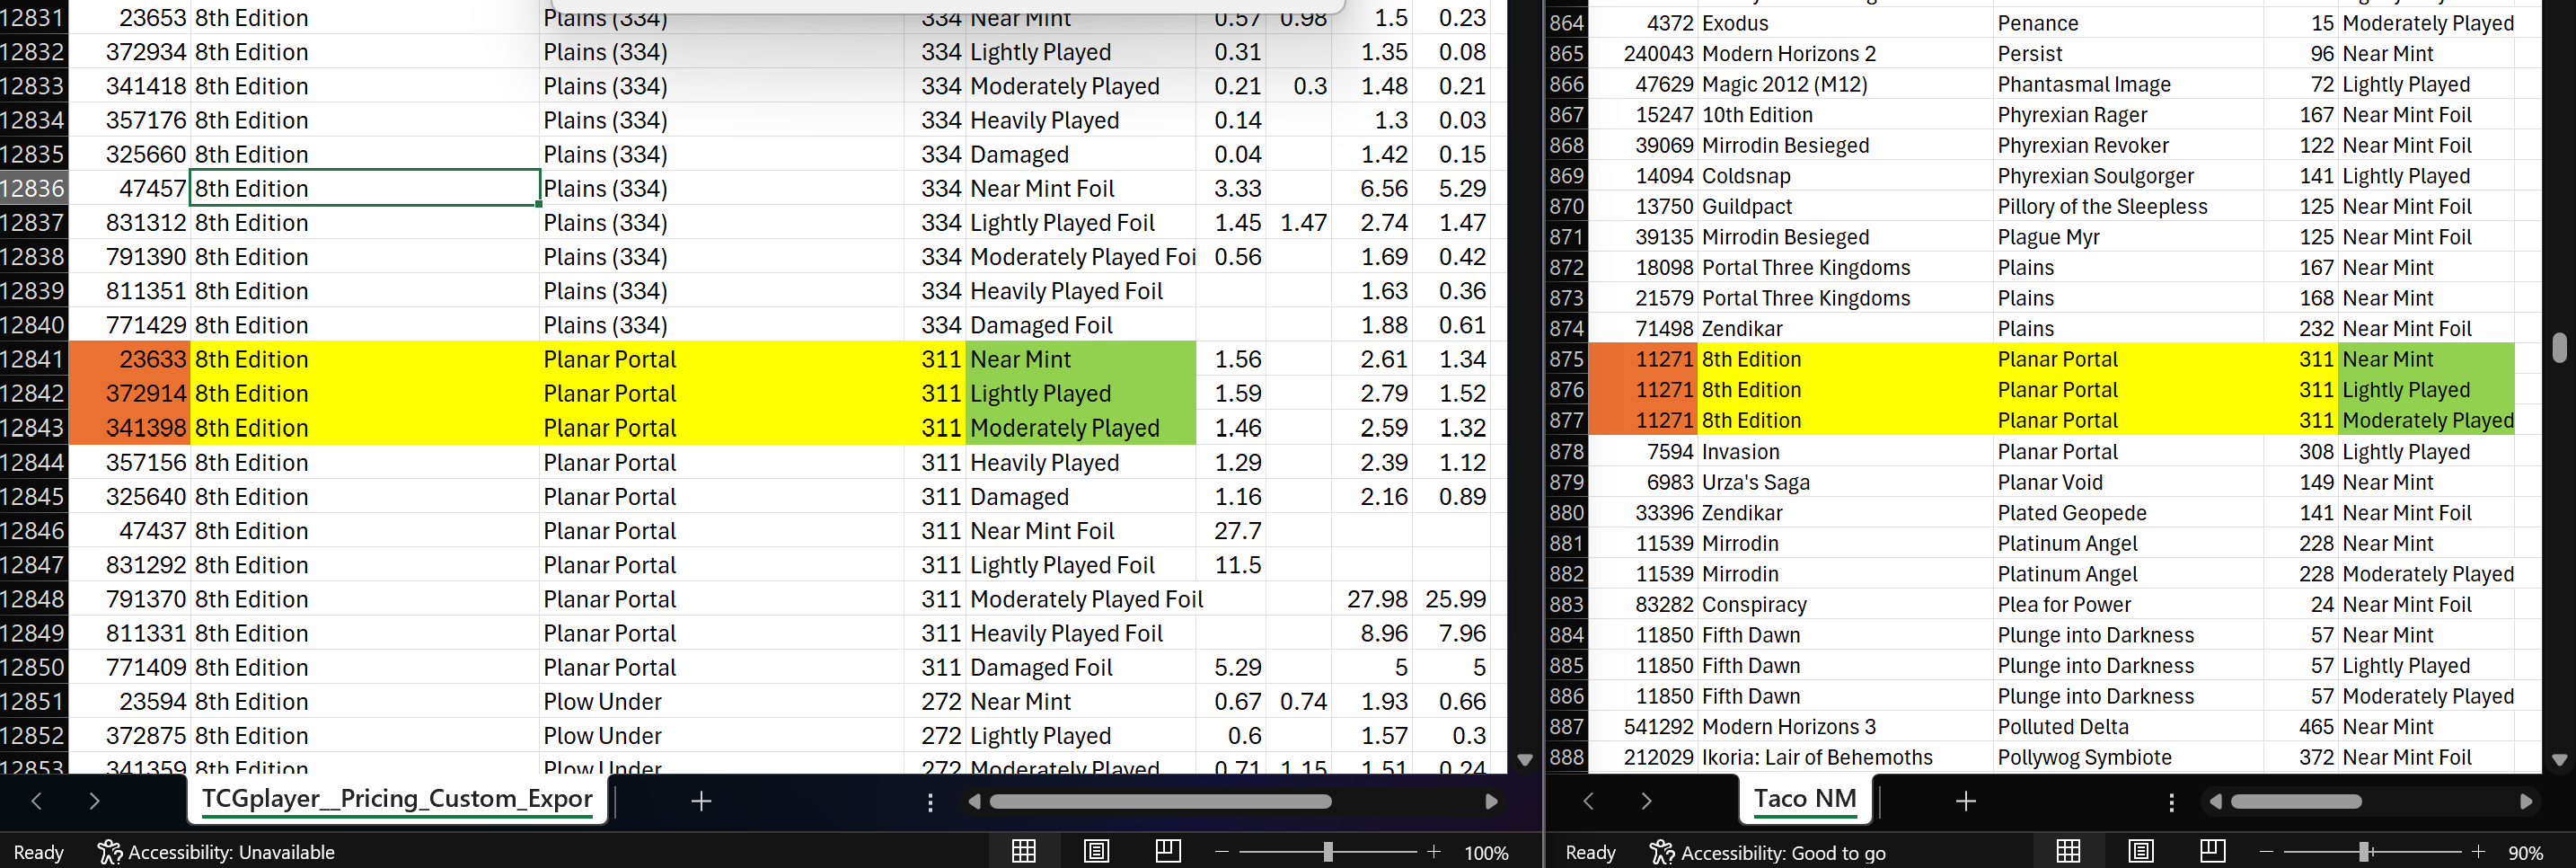Click the left window horizontal scrollbar thumb
This screenshot has width=2576, height=868.
pyautogui.click(x=1160, y=801)
